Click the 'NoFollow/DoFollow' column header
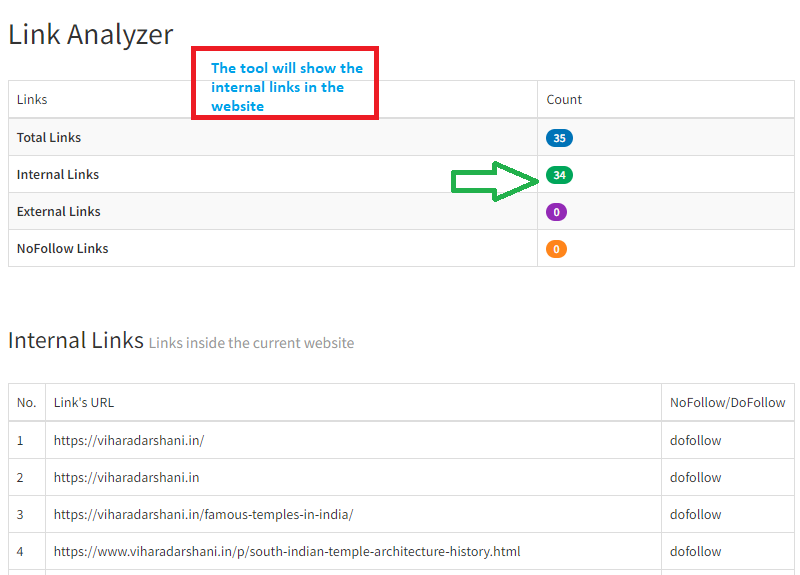This screenshot has width=800, height=575. pos(728,403)
